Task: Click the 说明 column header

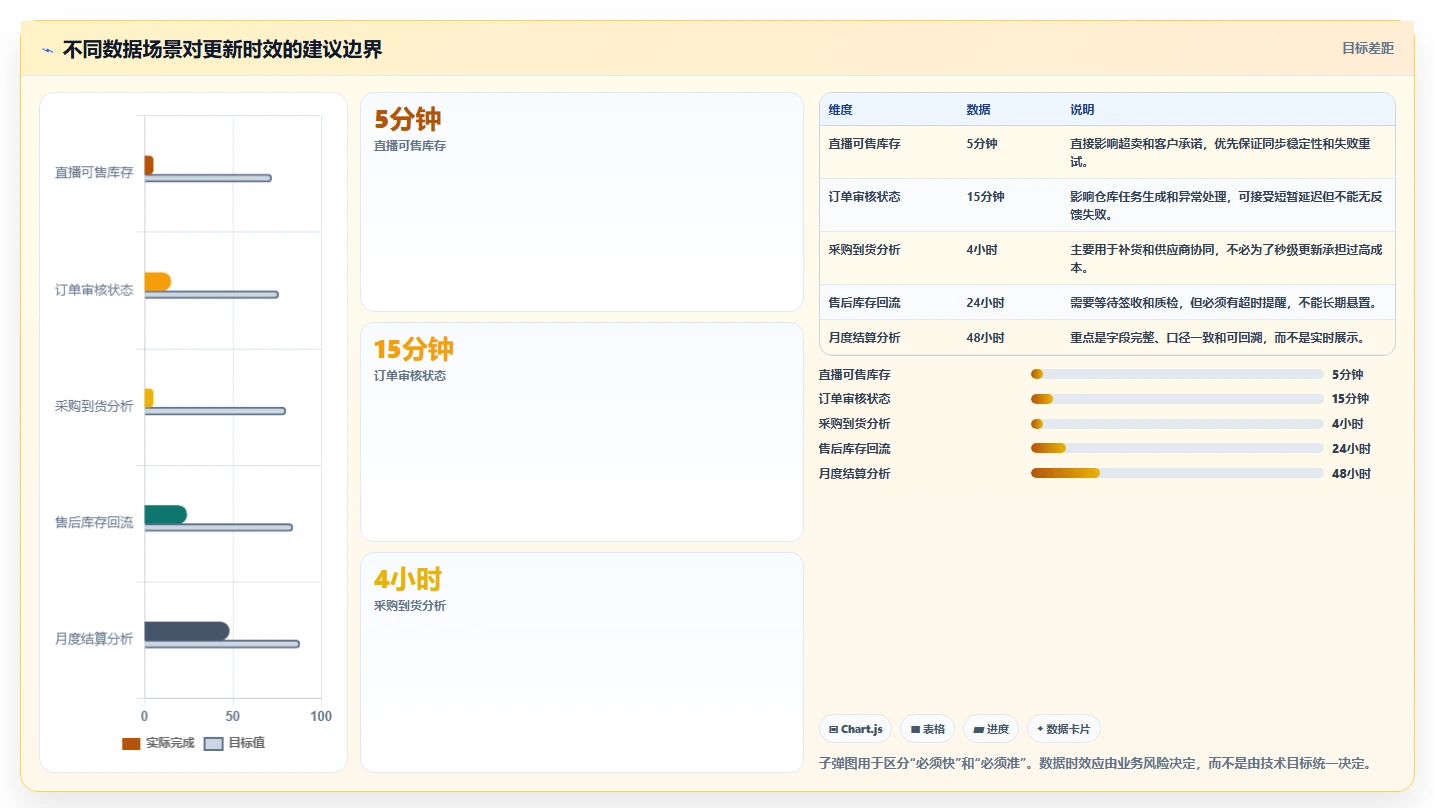Action: (x=1082, y=110)
